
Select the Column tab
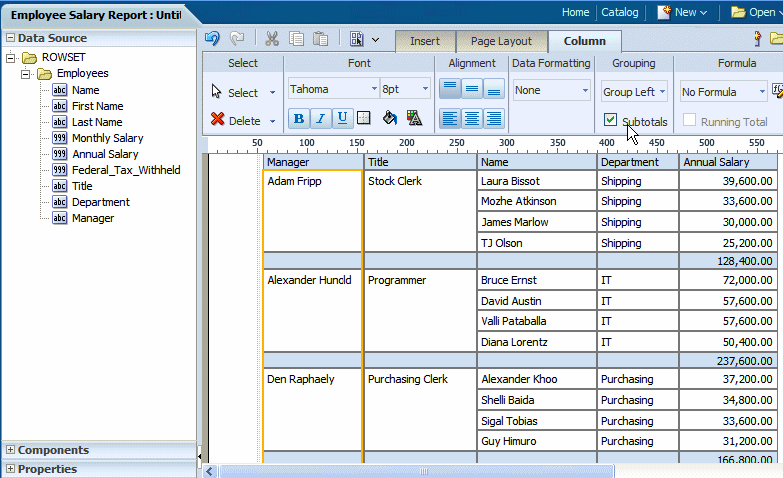[585, 41]
